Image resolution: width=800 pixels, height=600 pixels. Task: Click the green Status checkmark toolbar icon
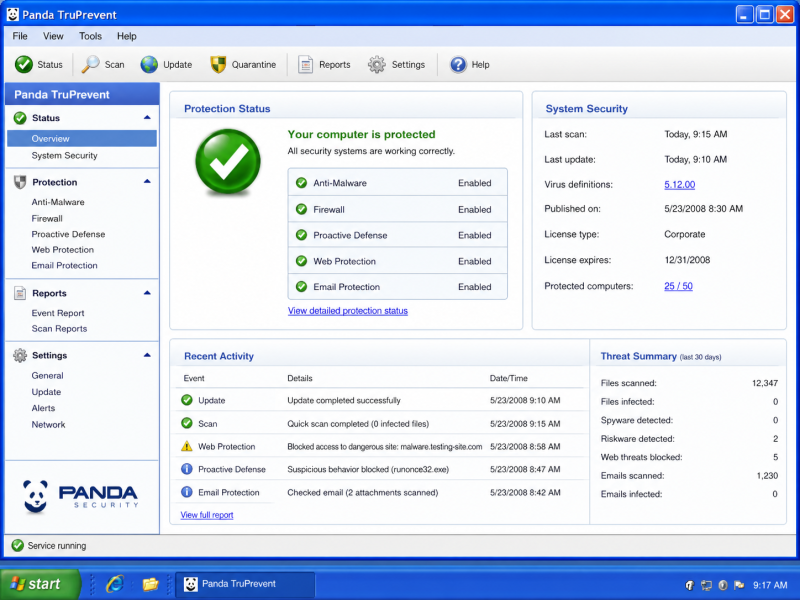(x=23, y=64)
